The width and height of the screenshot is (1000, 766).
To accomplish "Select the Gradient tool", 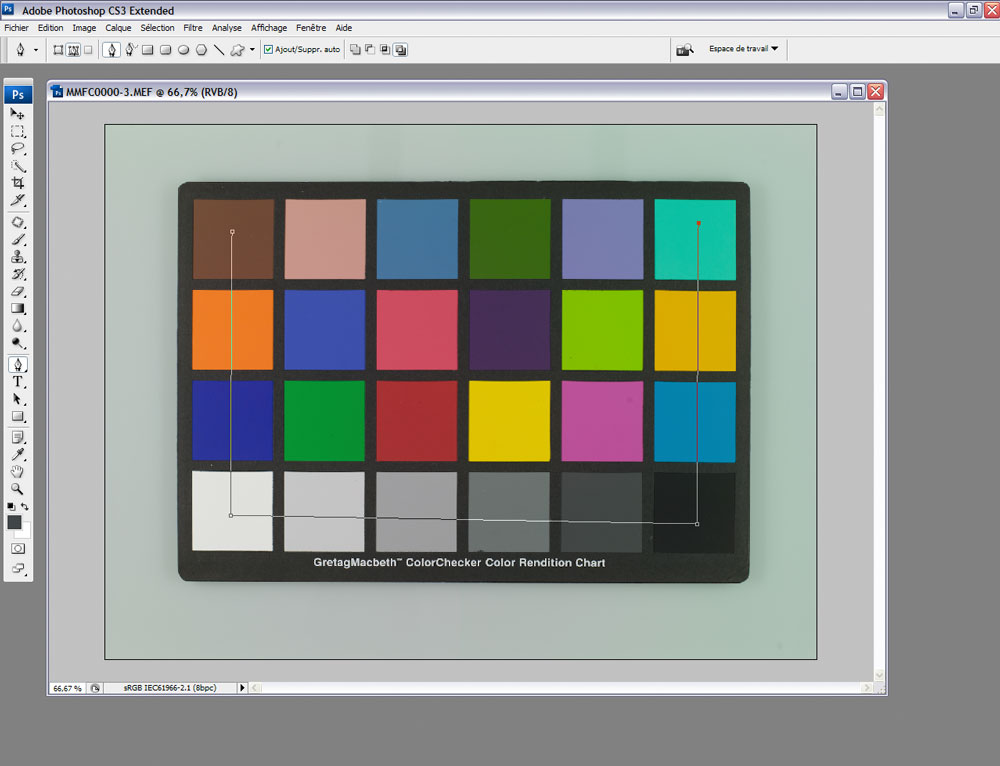I will [17, 309].
